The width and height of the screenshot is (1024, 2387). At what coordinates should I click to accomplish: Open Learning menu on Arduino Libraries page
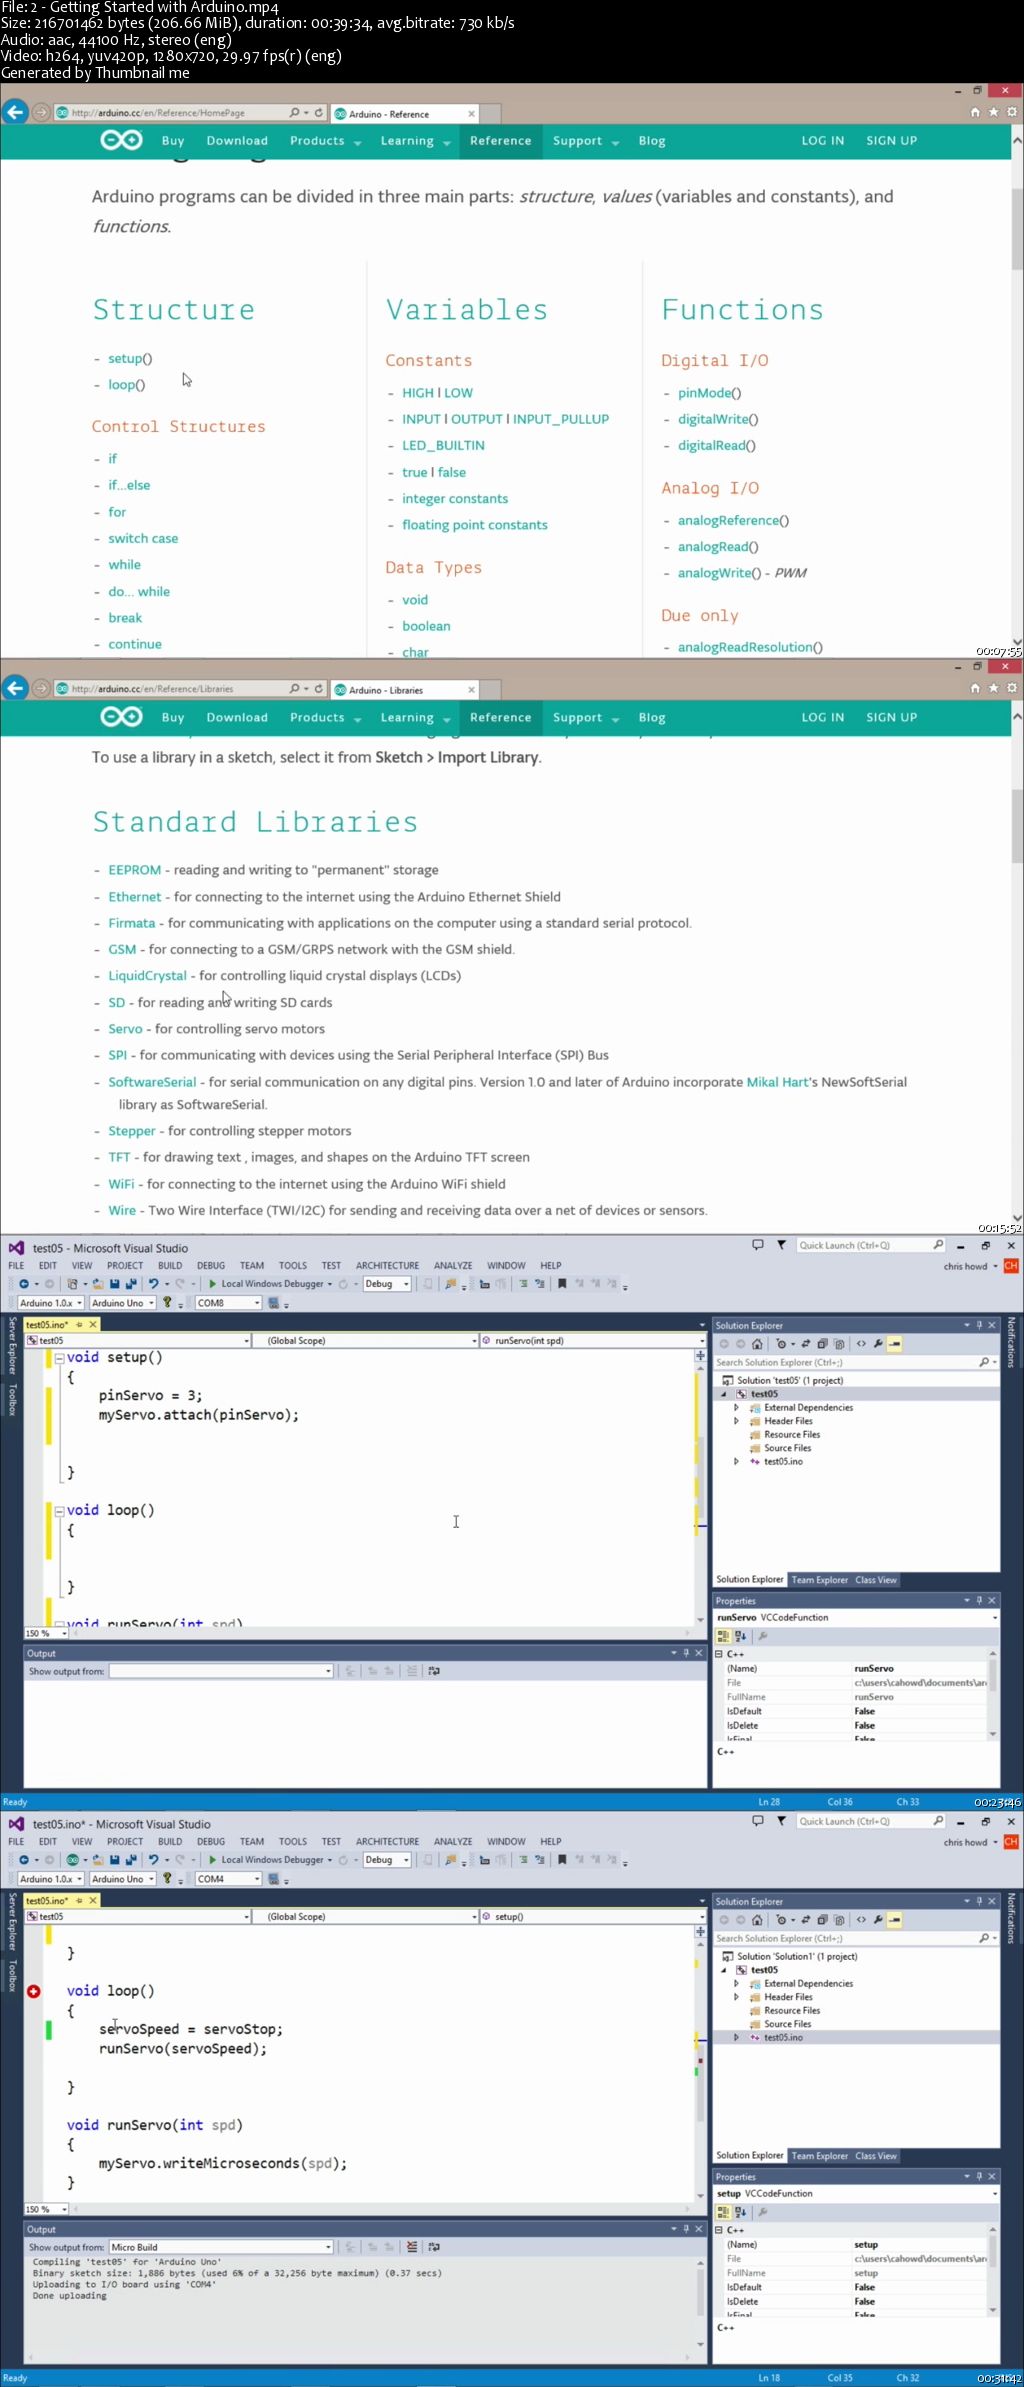[x=415, y=718]
